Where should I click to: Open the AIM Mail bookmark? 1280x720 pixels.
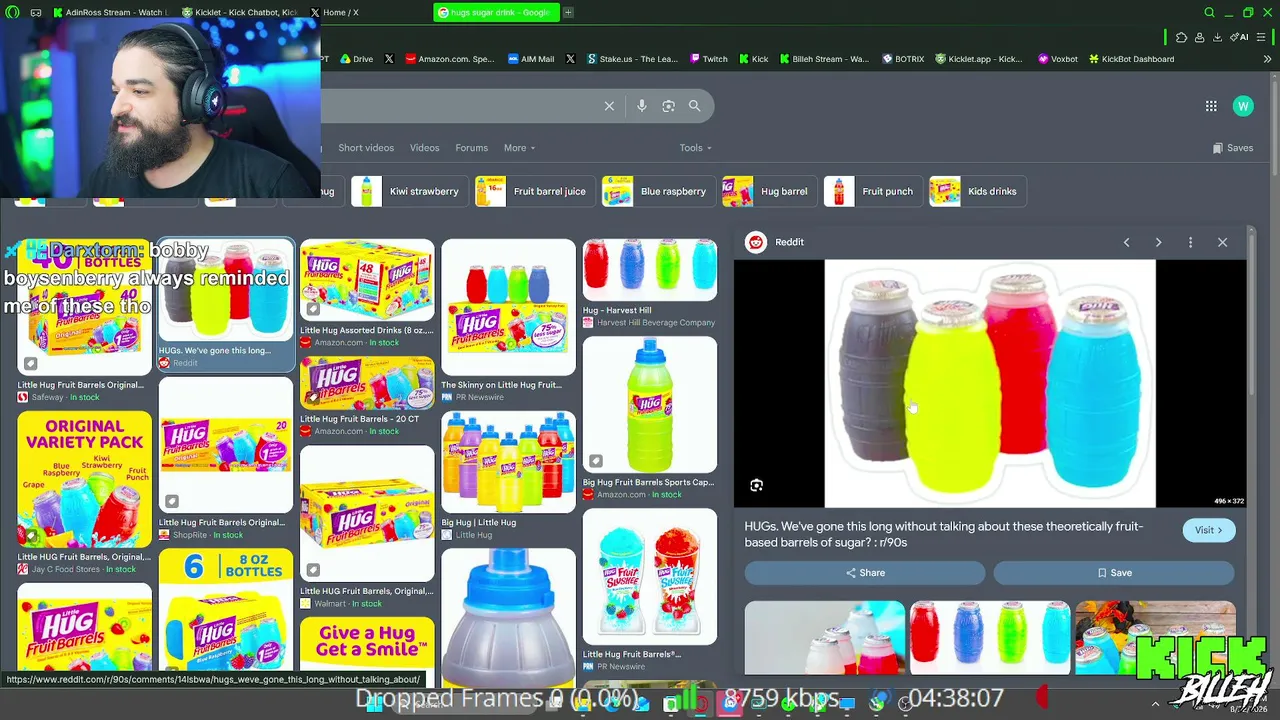pos(531,59)
